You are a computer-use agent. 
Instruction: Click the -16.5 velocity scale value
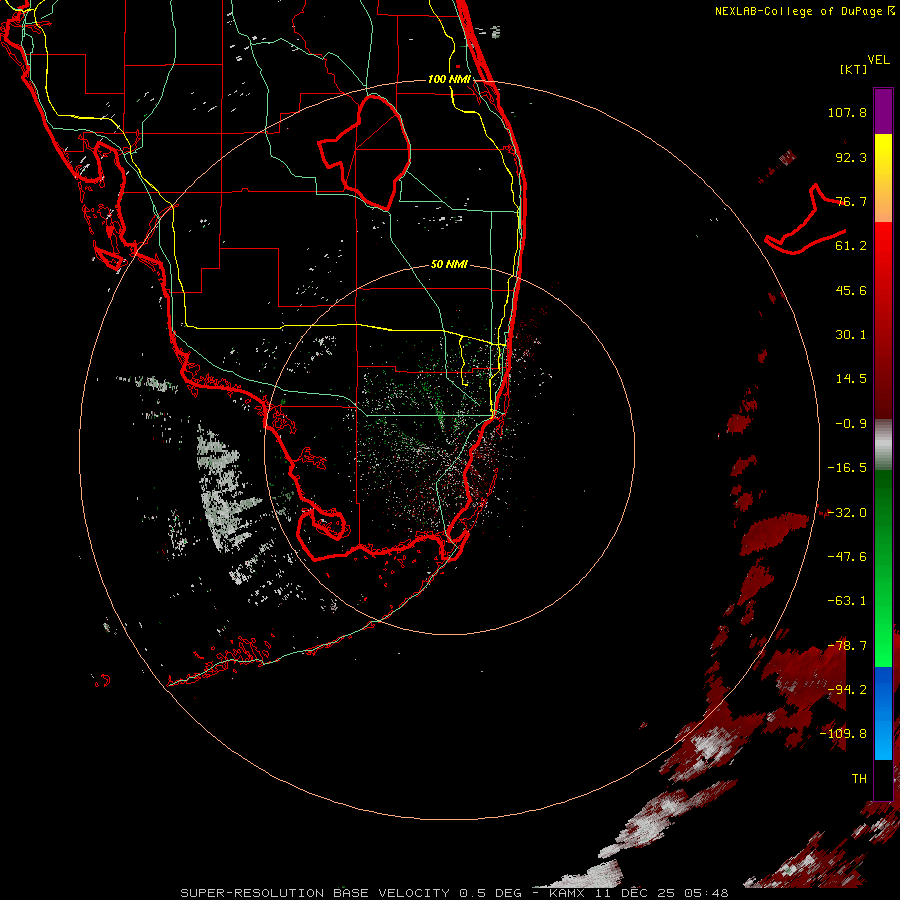(847, 468)
